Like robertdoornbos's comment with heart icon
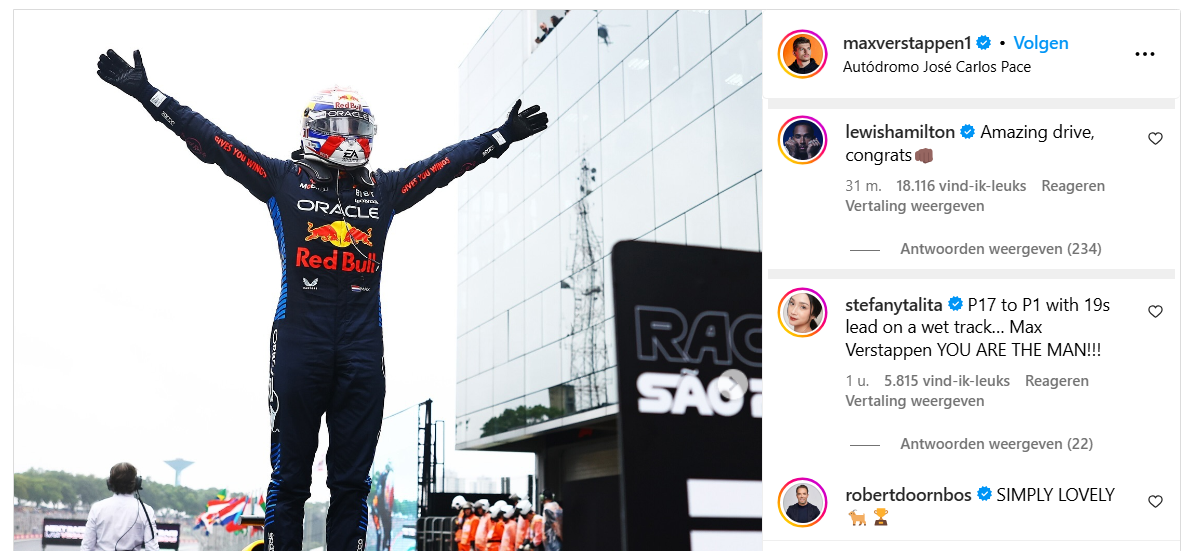1181x551 pixels. 1155,501
